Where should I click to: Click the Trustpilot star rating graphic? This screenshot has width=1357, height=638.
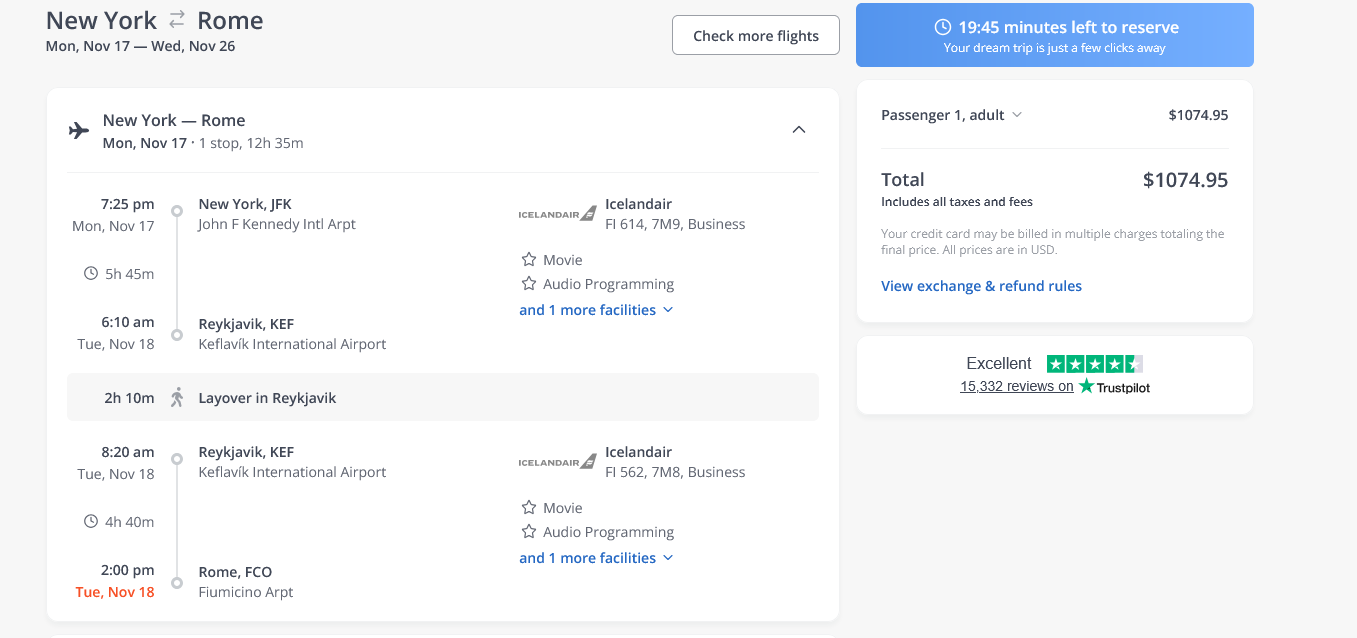(x=1094, y=364)
